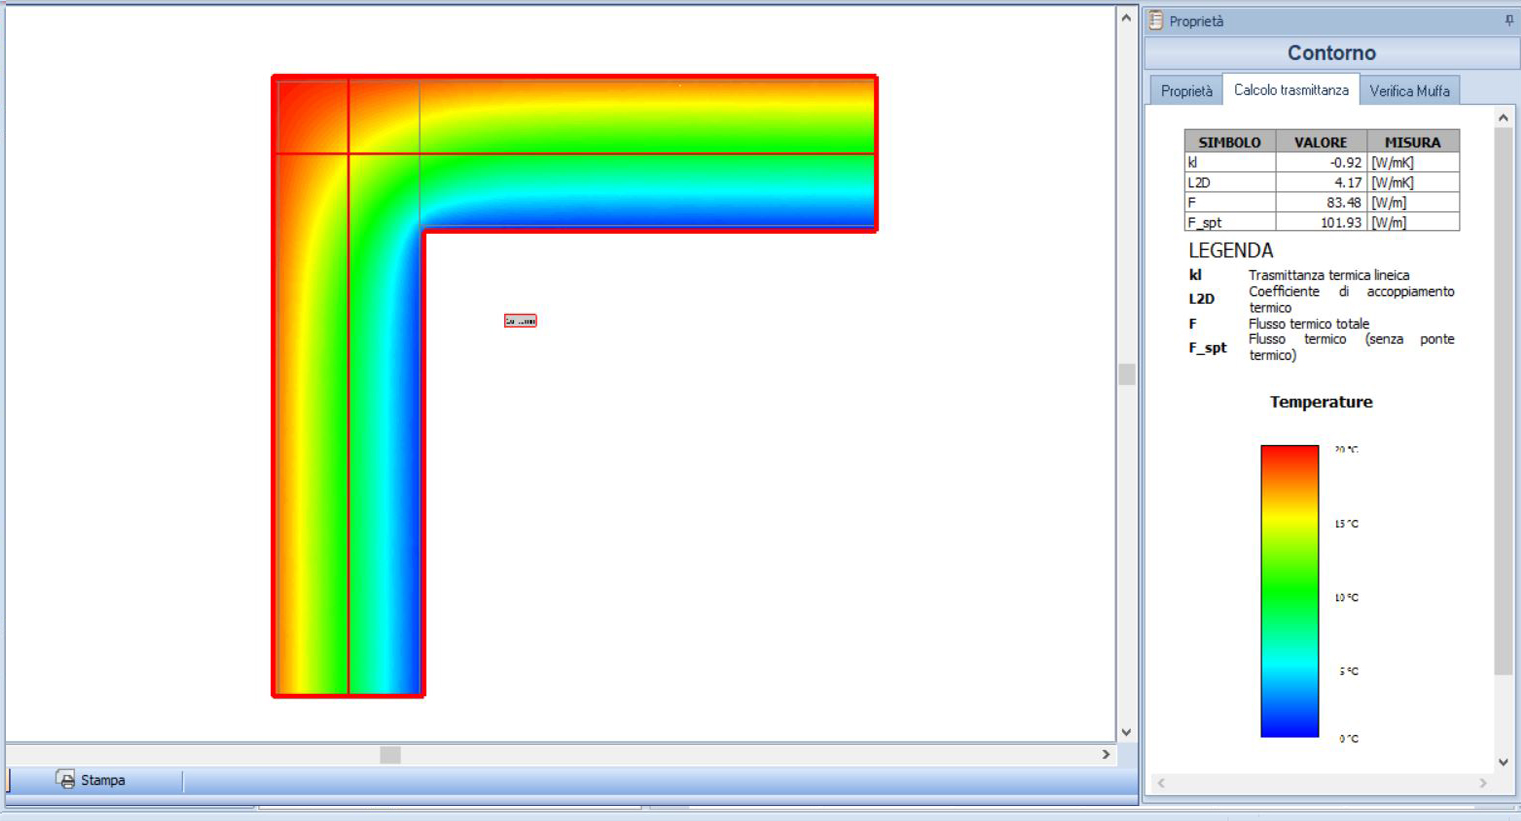The image size is (1521, 821).
Task: Click the properties panel scroll down arrow
Action: pos(1503,762)
